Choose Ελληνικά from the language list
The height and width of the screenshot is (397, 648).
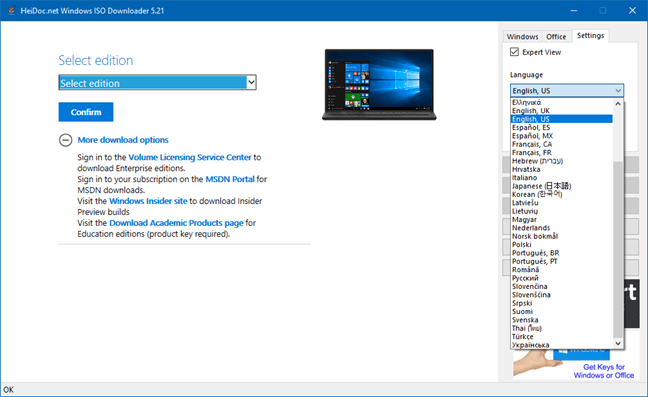click(x=561, y=102)
